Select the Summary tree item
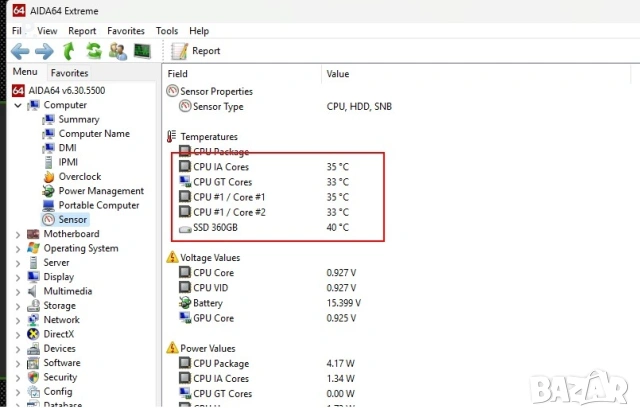This screenshot has width=640, height=417. tap(79, 119)
